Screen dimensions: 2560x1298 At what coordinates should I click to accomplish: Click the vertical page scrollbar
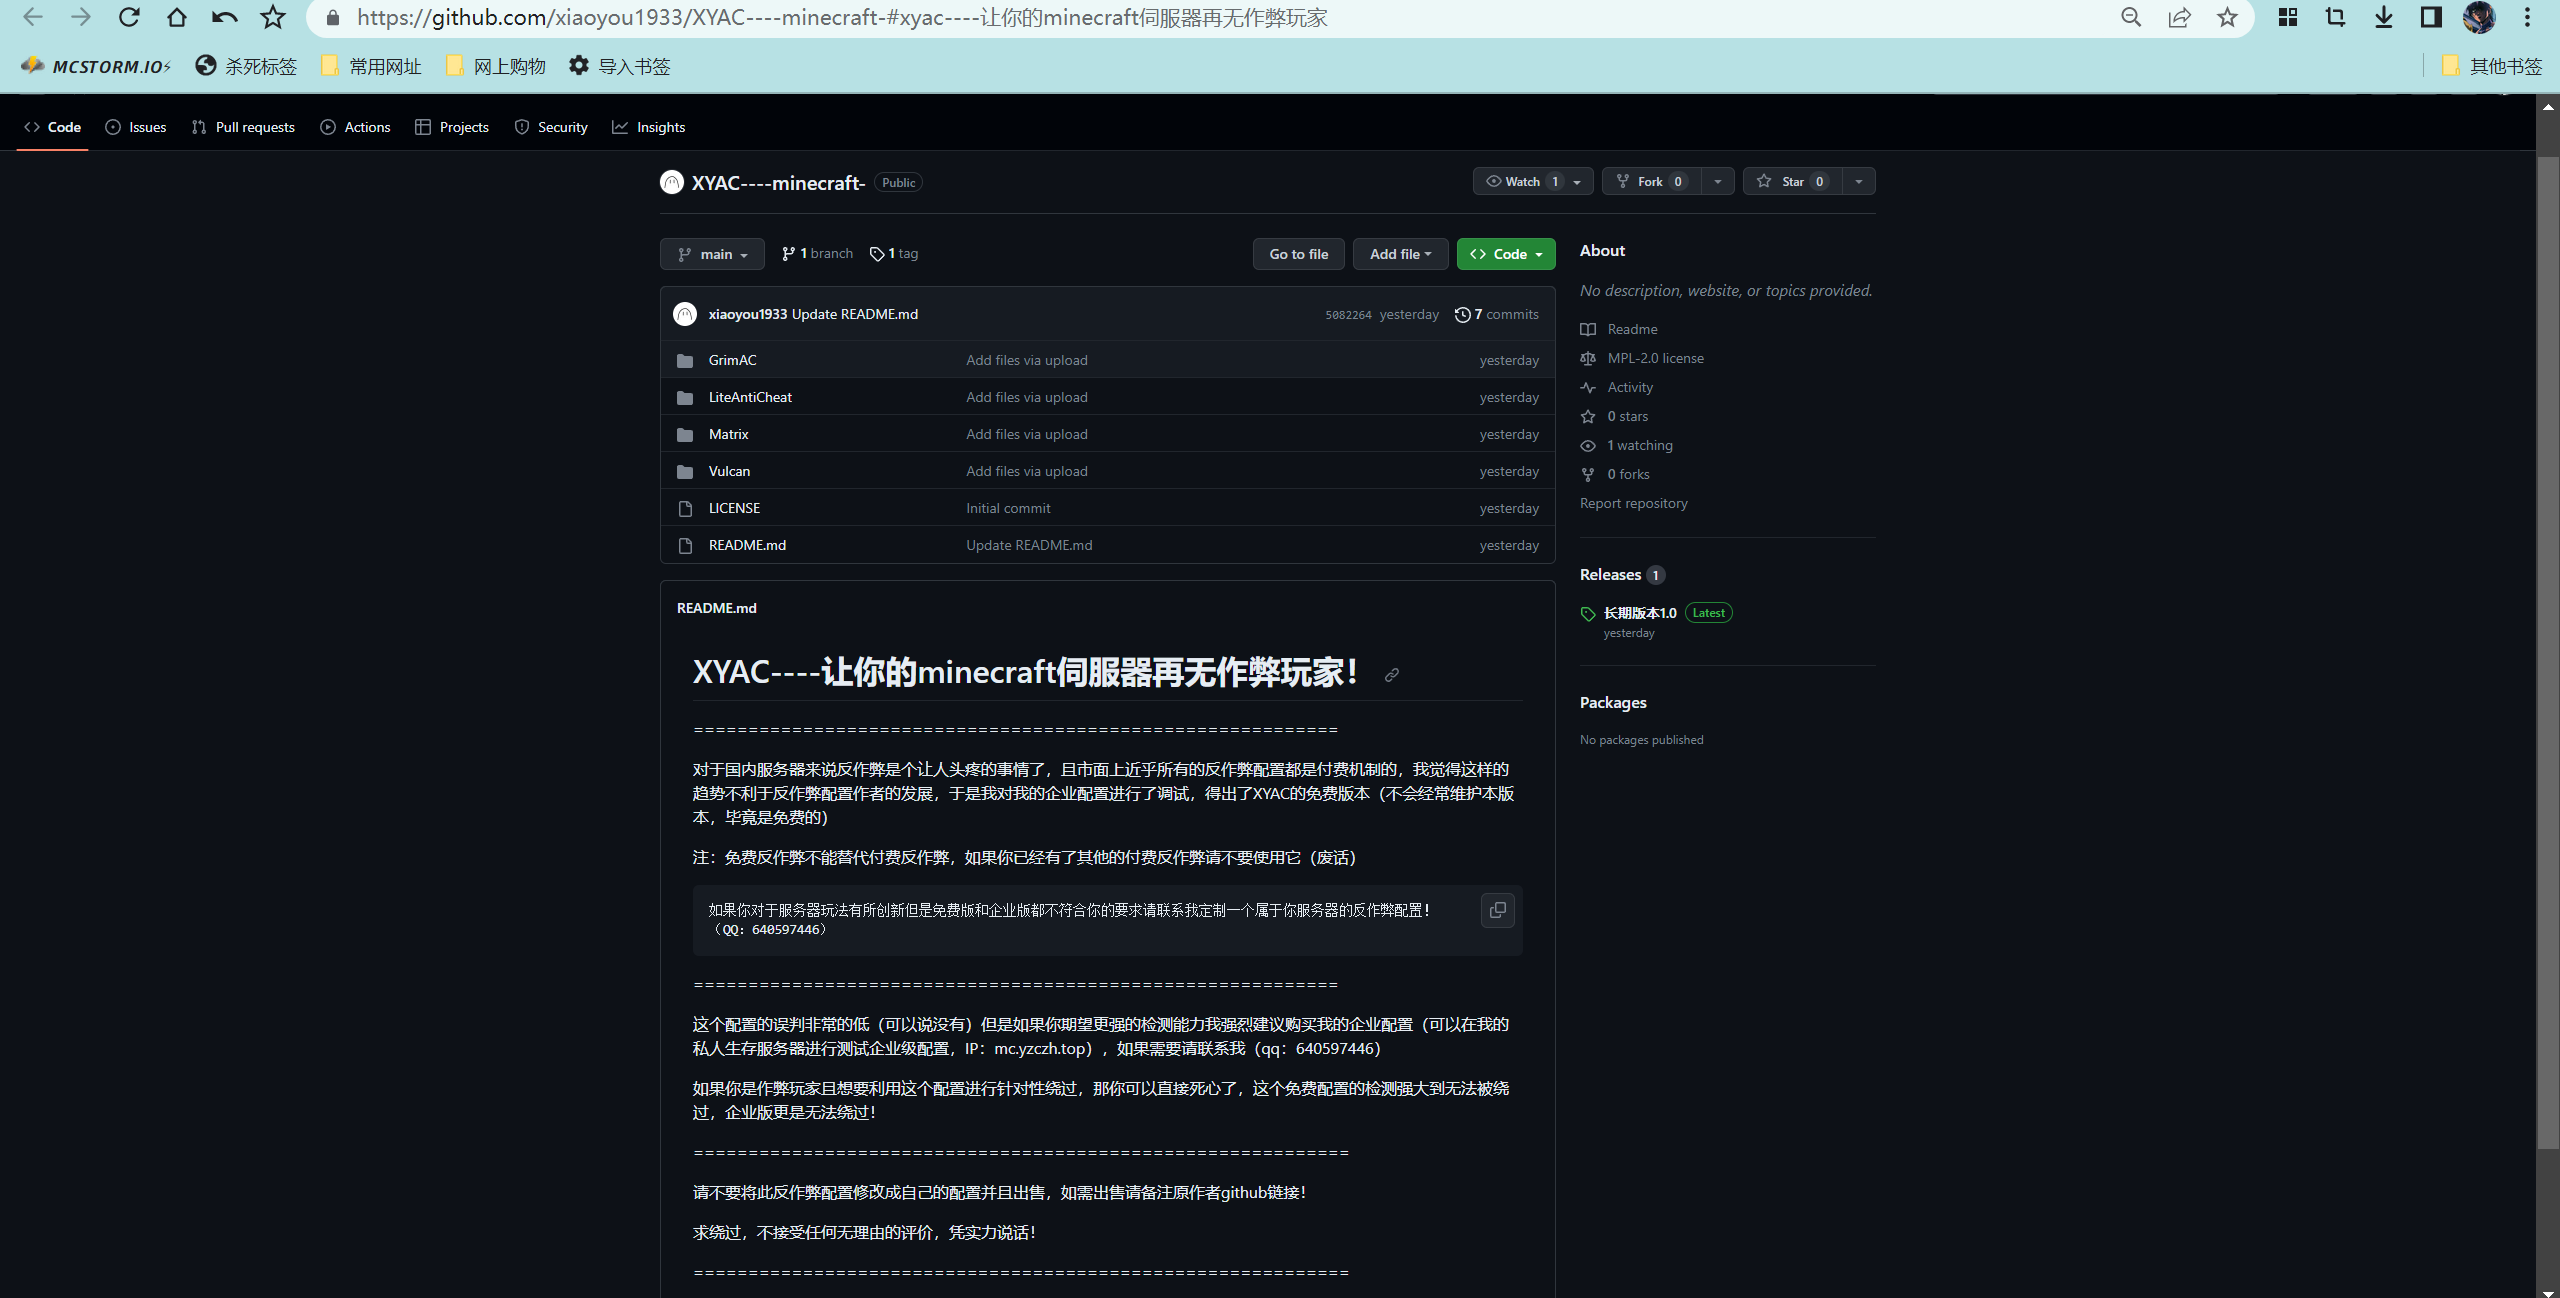pos(2548,650)
